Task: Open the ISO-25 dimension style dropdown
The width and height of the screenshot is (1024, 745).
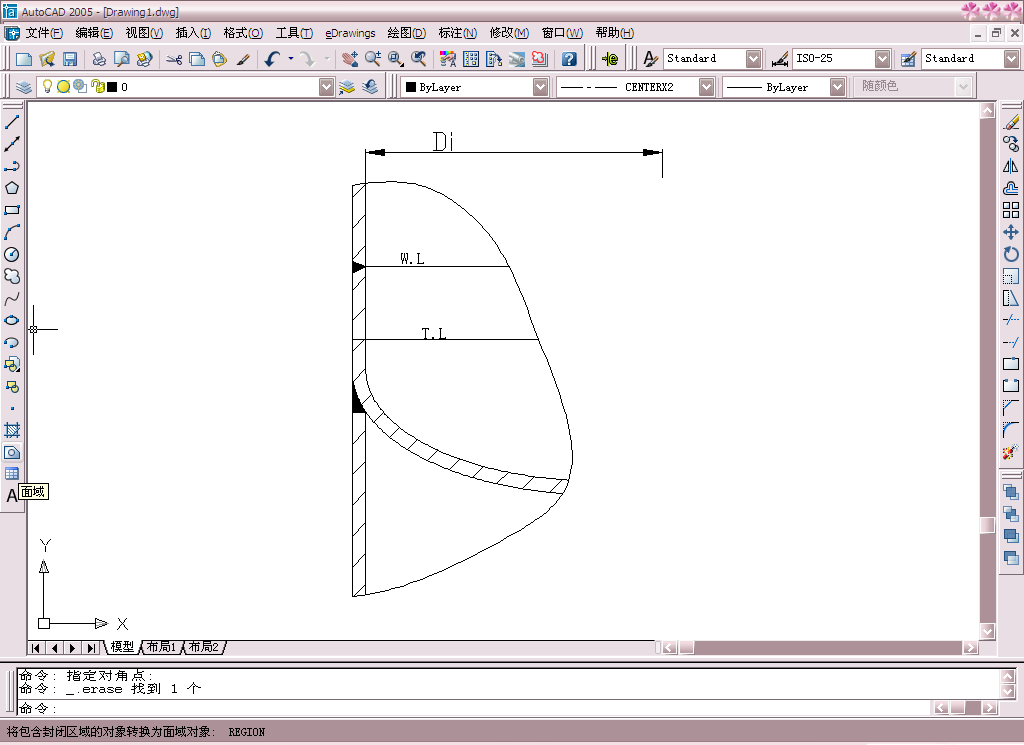Action: point(882,59)
